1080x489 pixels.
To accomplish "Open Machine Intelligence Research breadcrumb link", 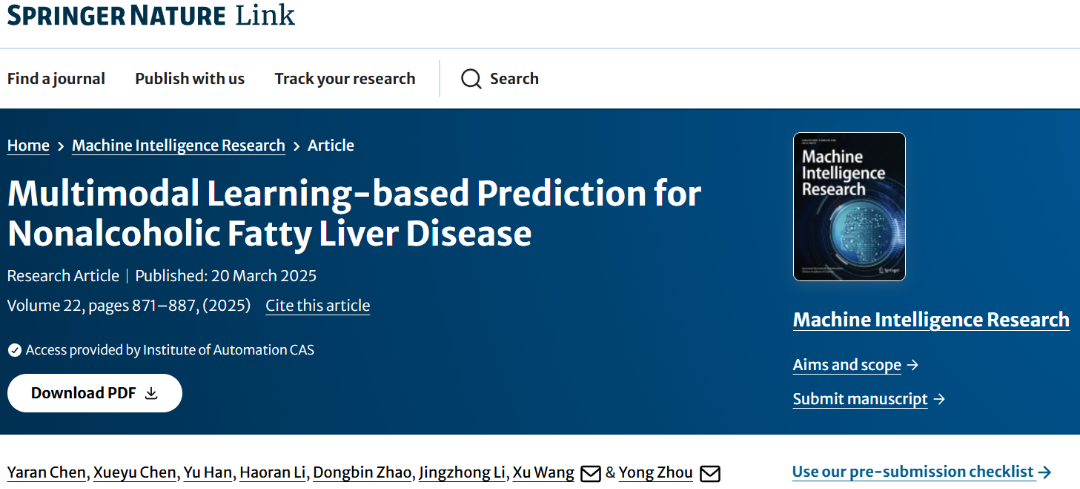I will [x=178, y=145].
